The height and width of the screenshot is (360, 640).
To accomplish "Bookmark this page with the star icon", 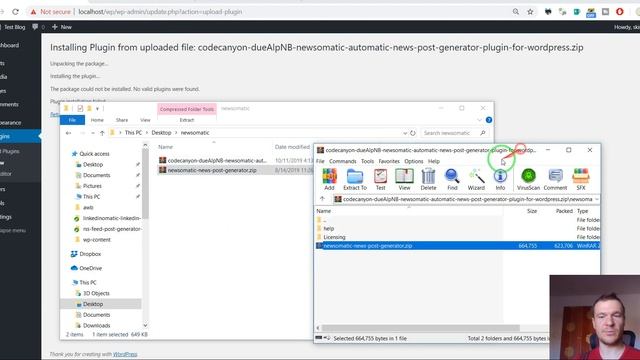I will click(x=530, y=12).
